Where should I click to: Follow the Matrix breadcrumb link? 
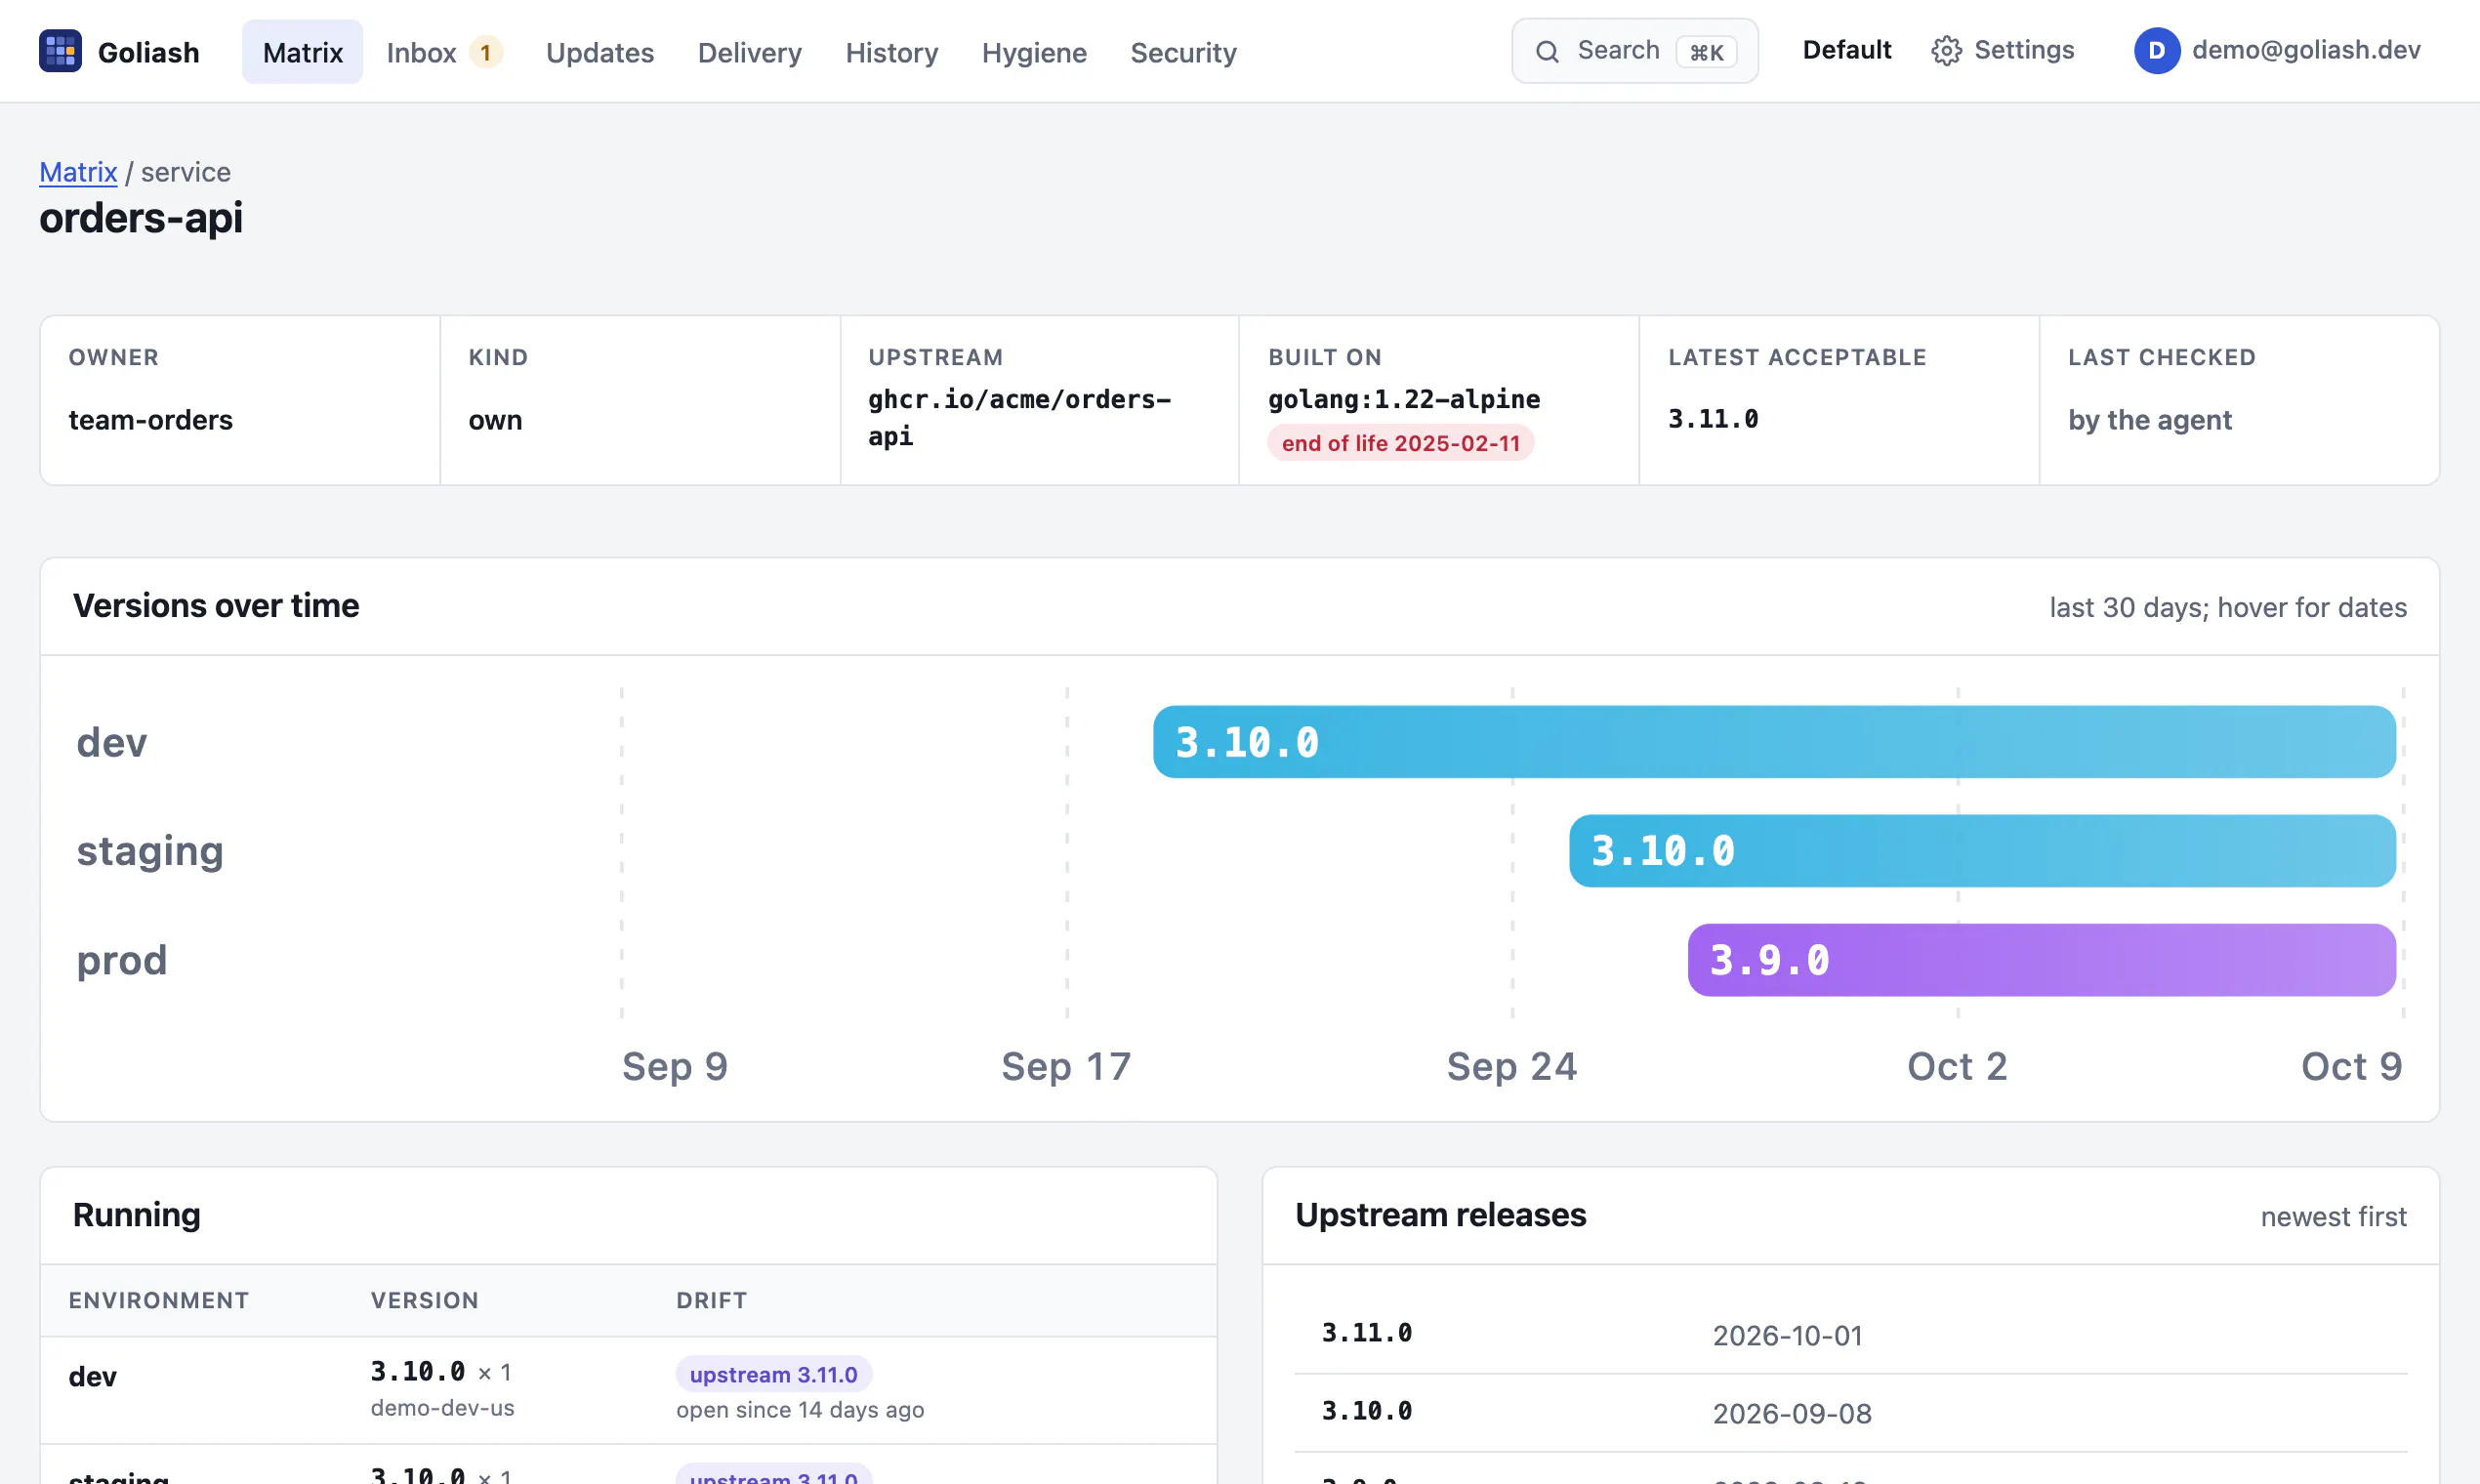click(78, 172)
